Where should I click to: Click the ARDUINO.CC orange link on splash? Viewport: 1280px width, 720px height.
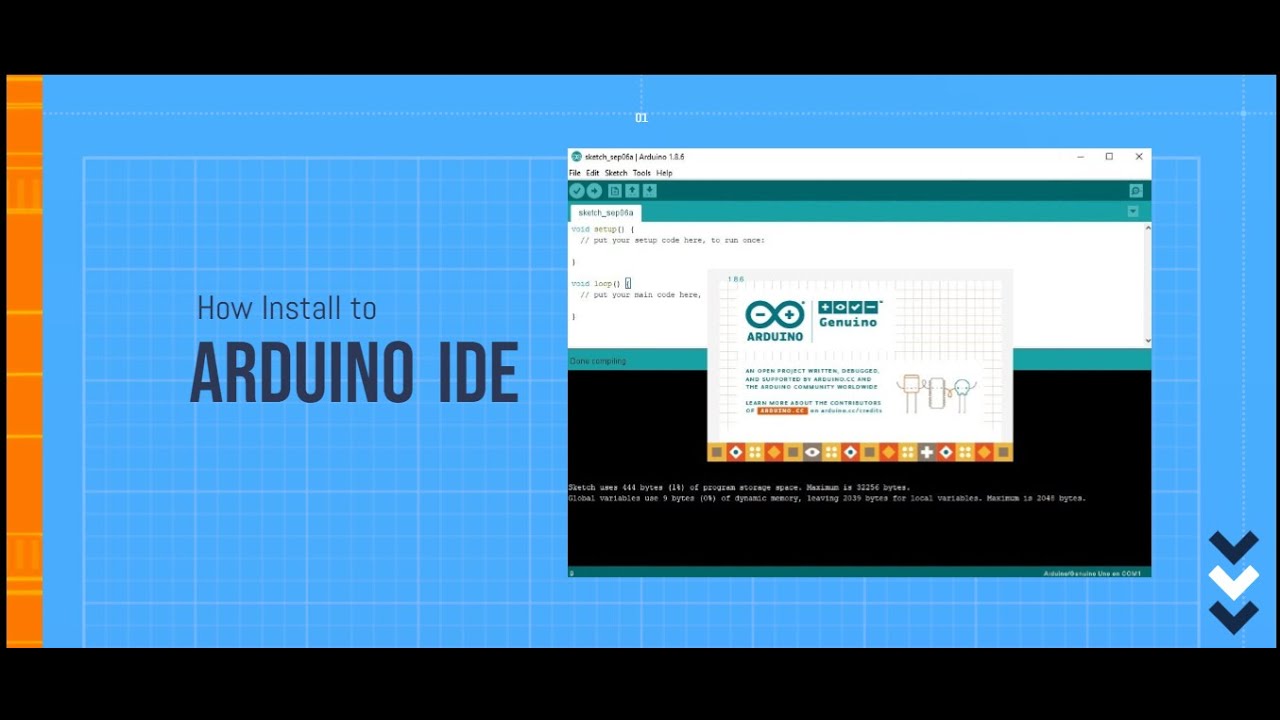click(781, 411)
